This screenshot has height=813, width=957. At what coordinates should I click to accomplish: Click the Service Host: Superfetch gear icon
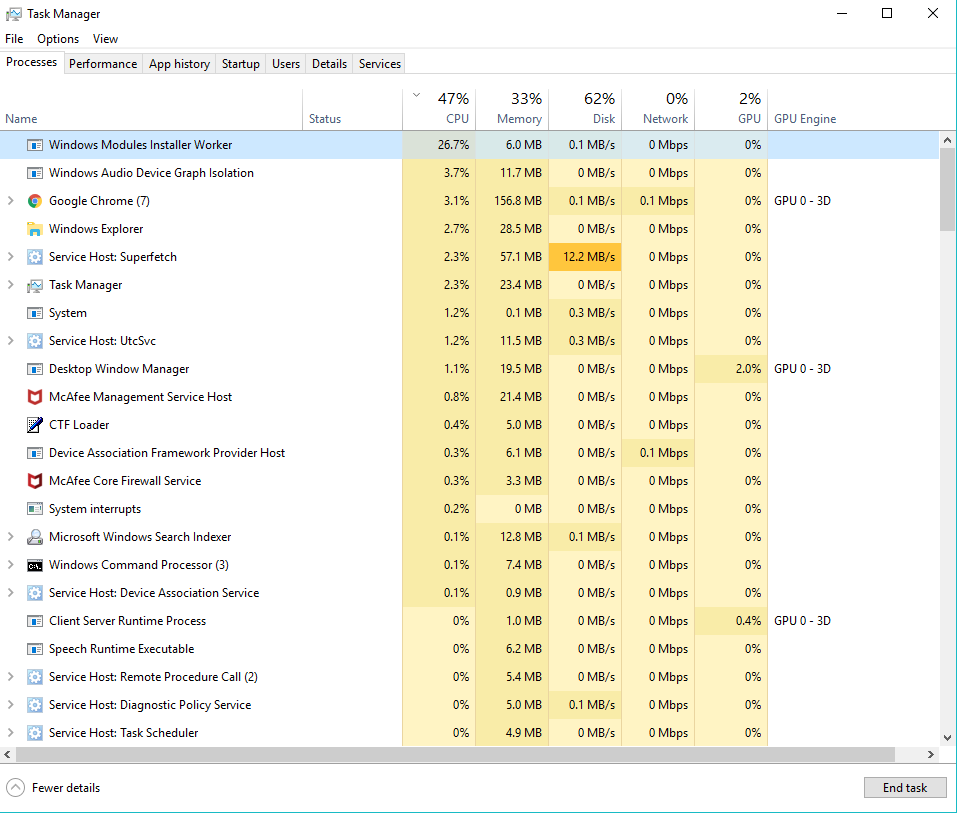35,257
